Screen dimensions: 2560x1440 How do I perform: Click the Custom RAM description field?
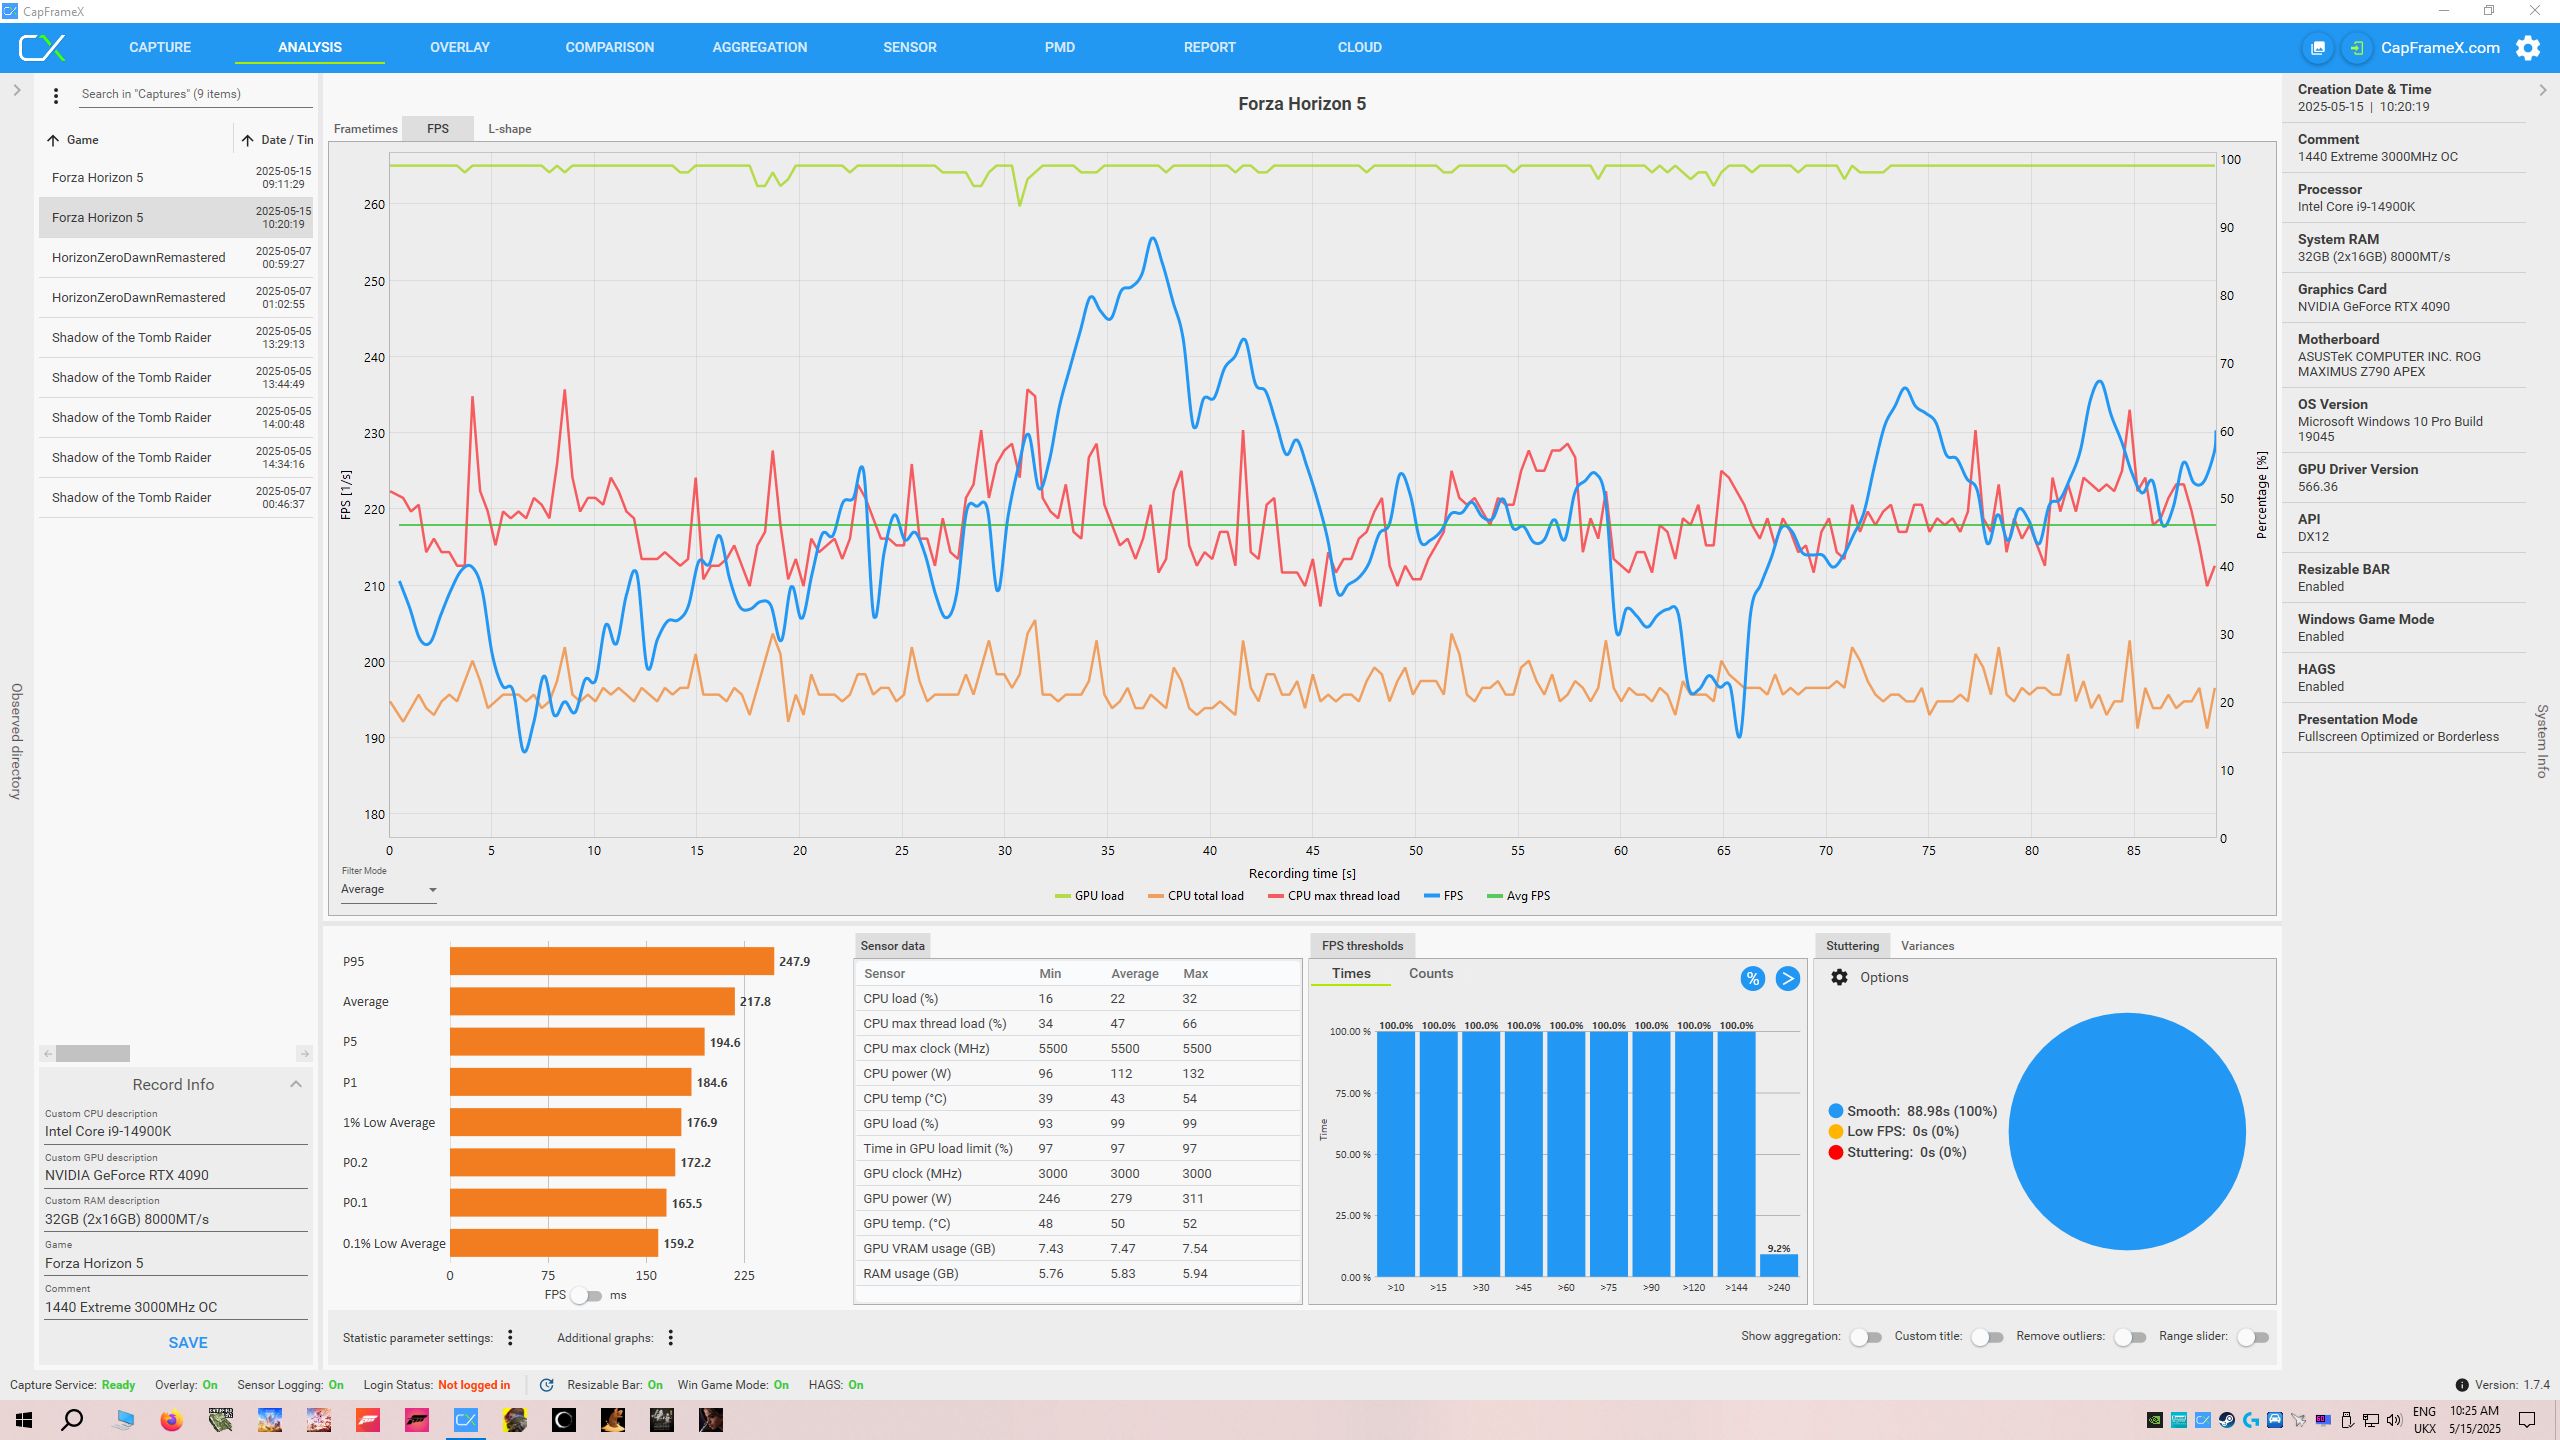[175, 1220]
